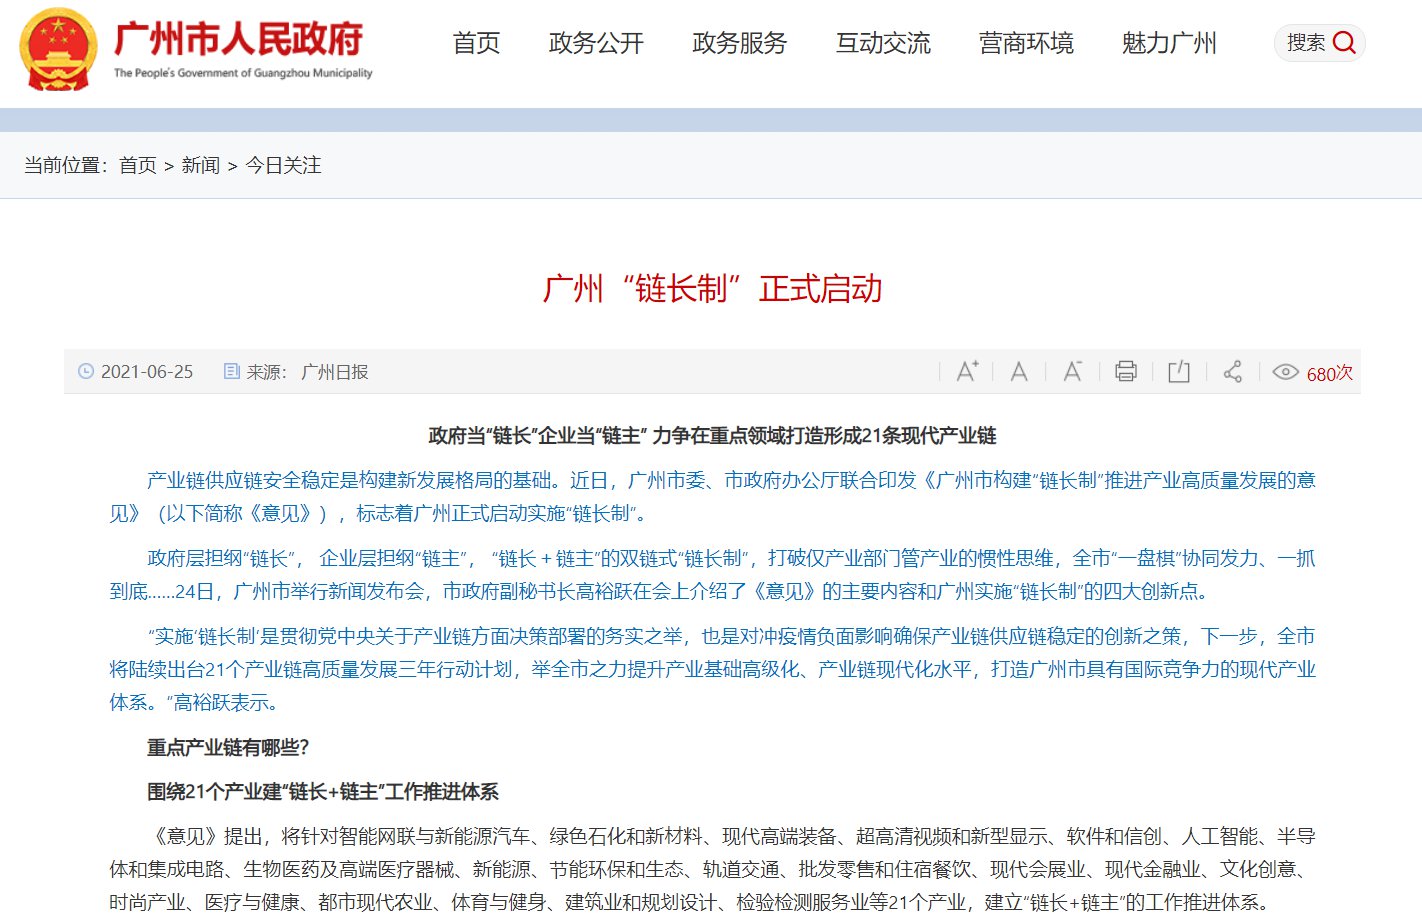
Task: Go to 互动交流 section
Action: [x=883, y=43]
